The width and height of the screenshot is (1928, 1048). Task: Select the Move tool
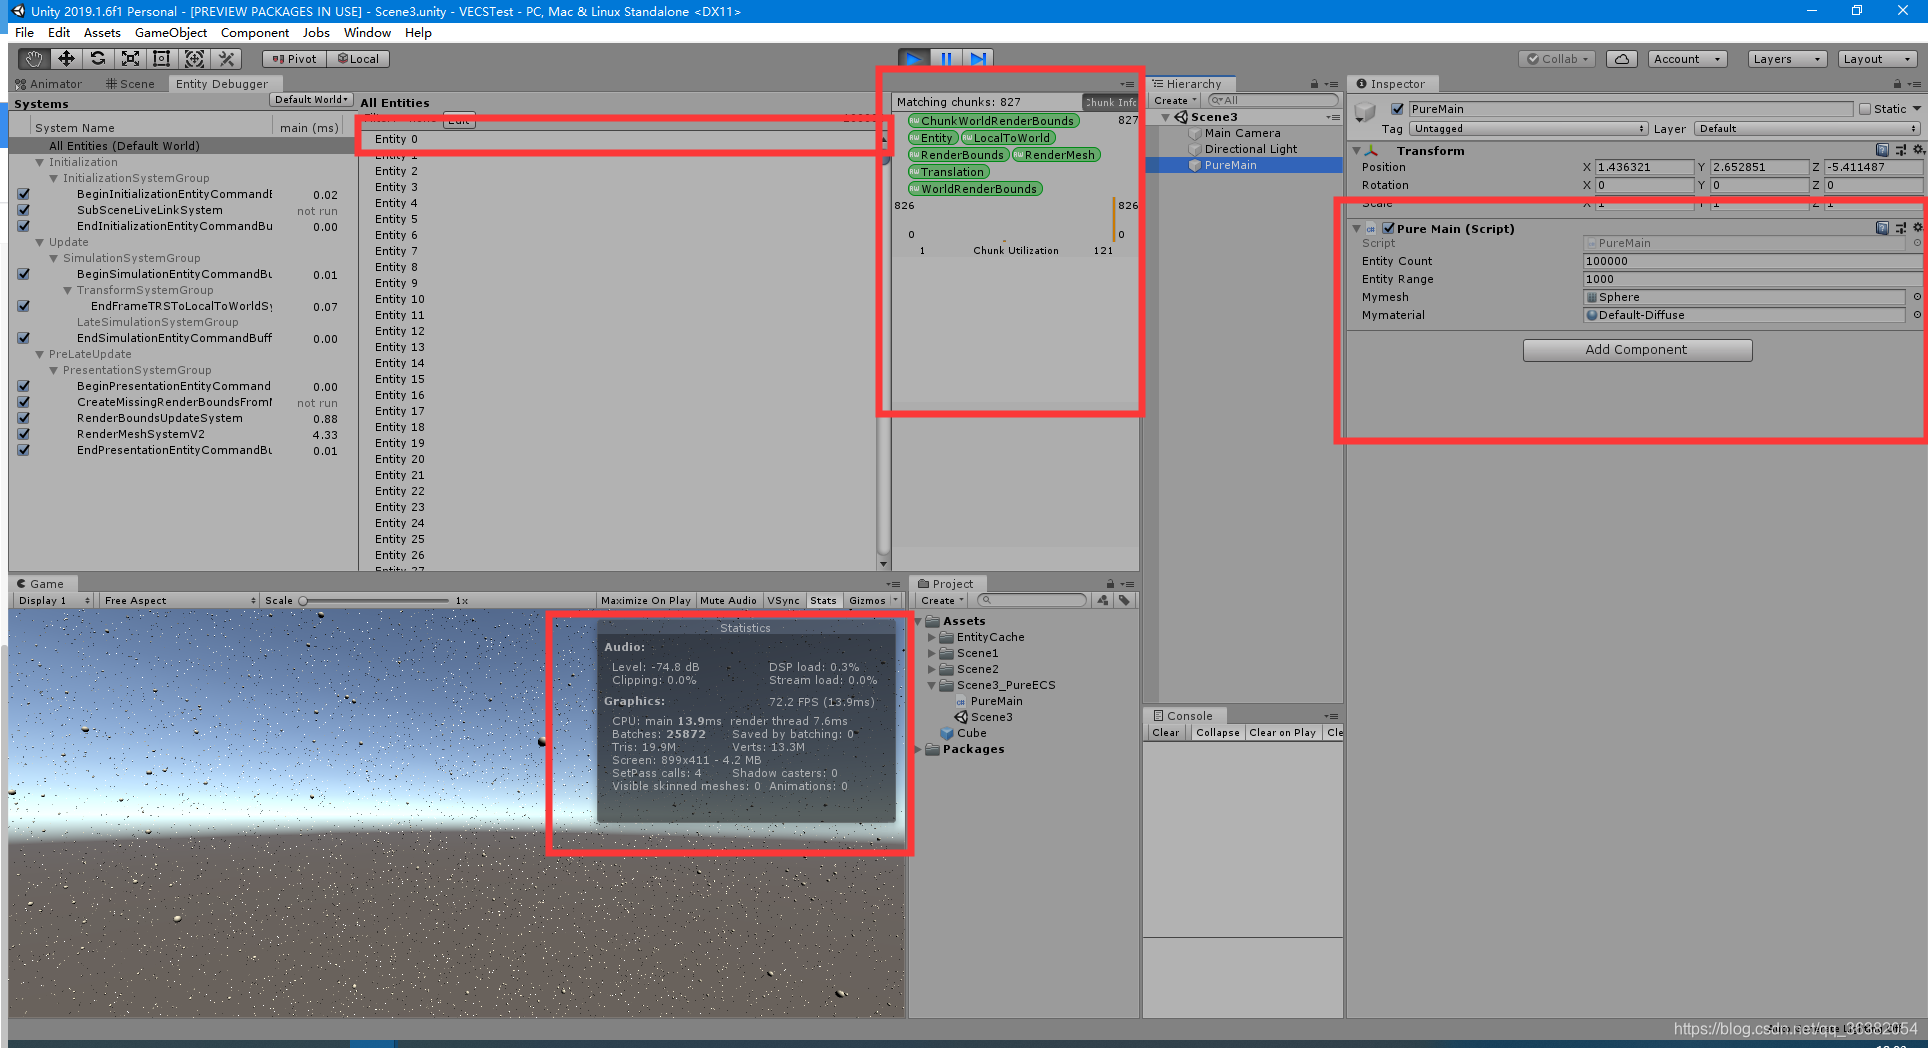(66, 58)
